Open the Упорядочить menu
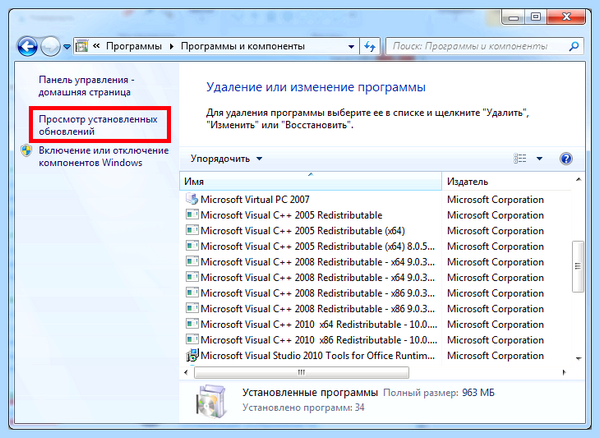The height and width of the screenshot is (438, 600). click(227, 159)
